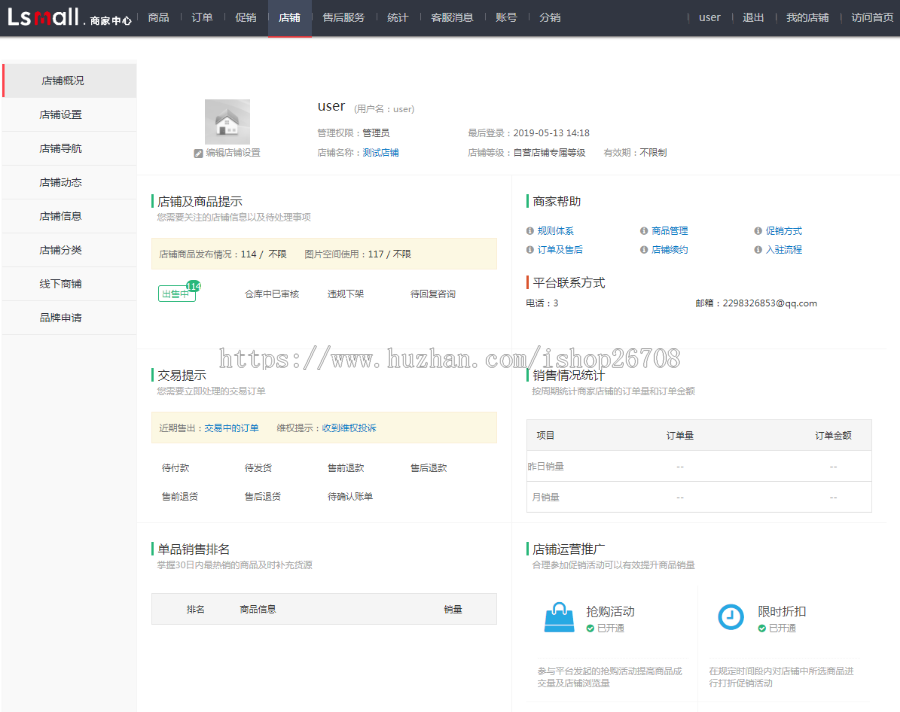Screen dimensions: 900x712
Task: Open 我的店铺 in header
Action: click(x=808, y=18)
